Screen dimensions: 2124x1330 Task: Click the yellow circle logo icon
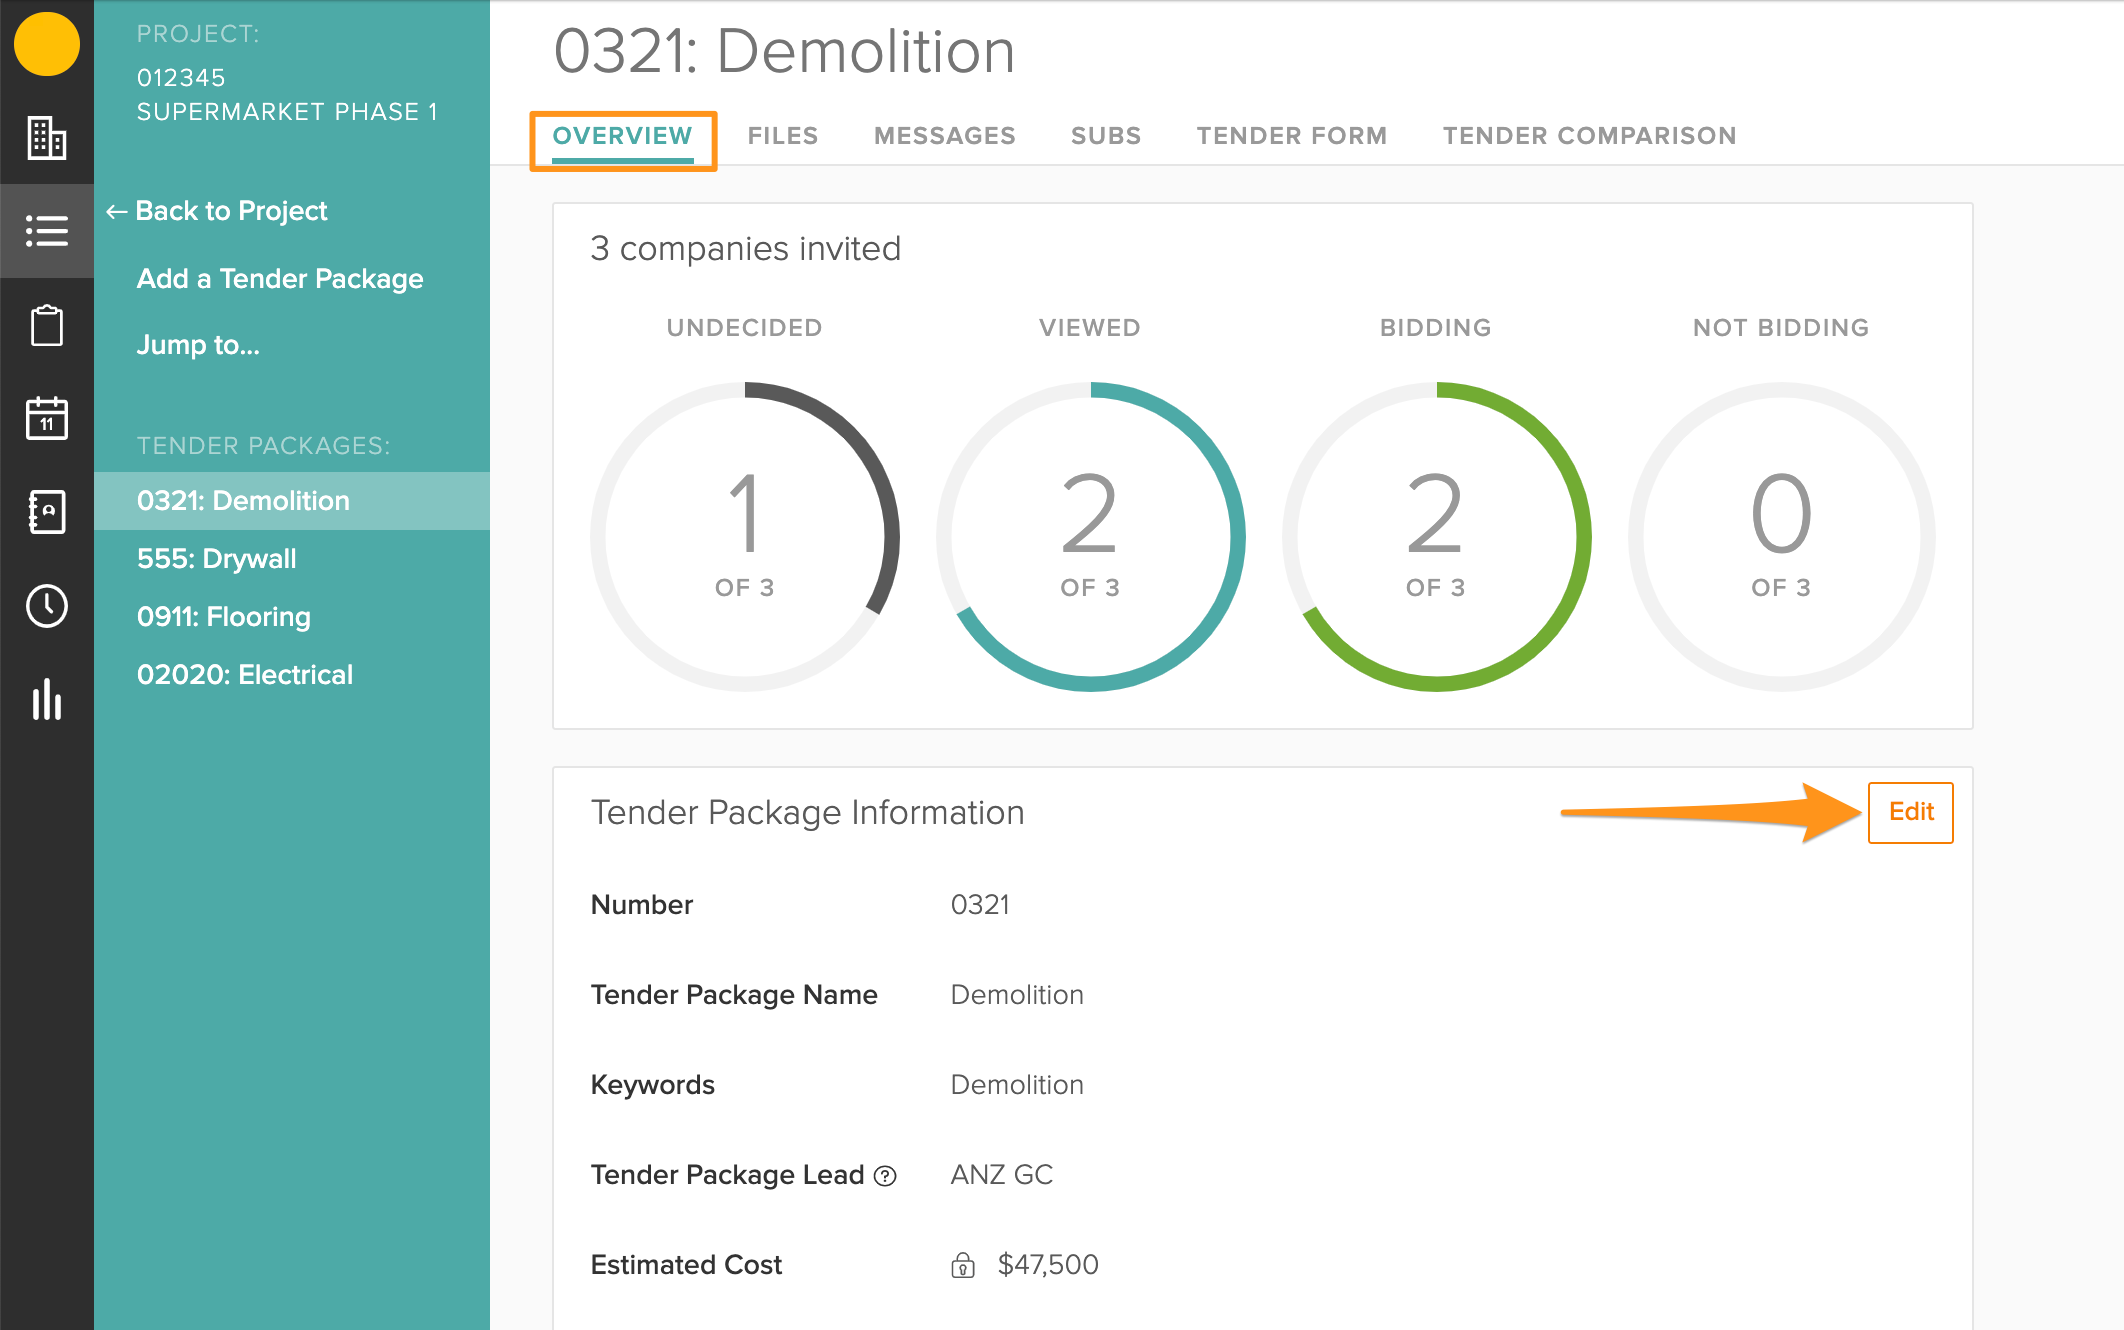(x=46, y=44)
